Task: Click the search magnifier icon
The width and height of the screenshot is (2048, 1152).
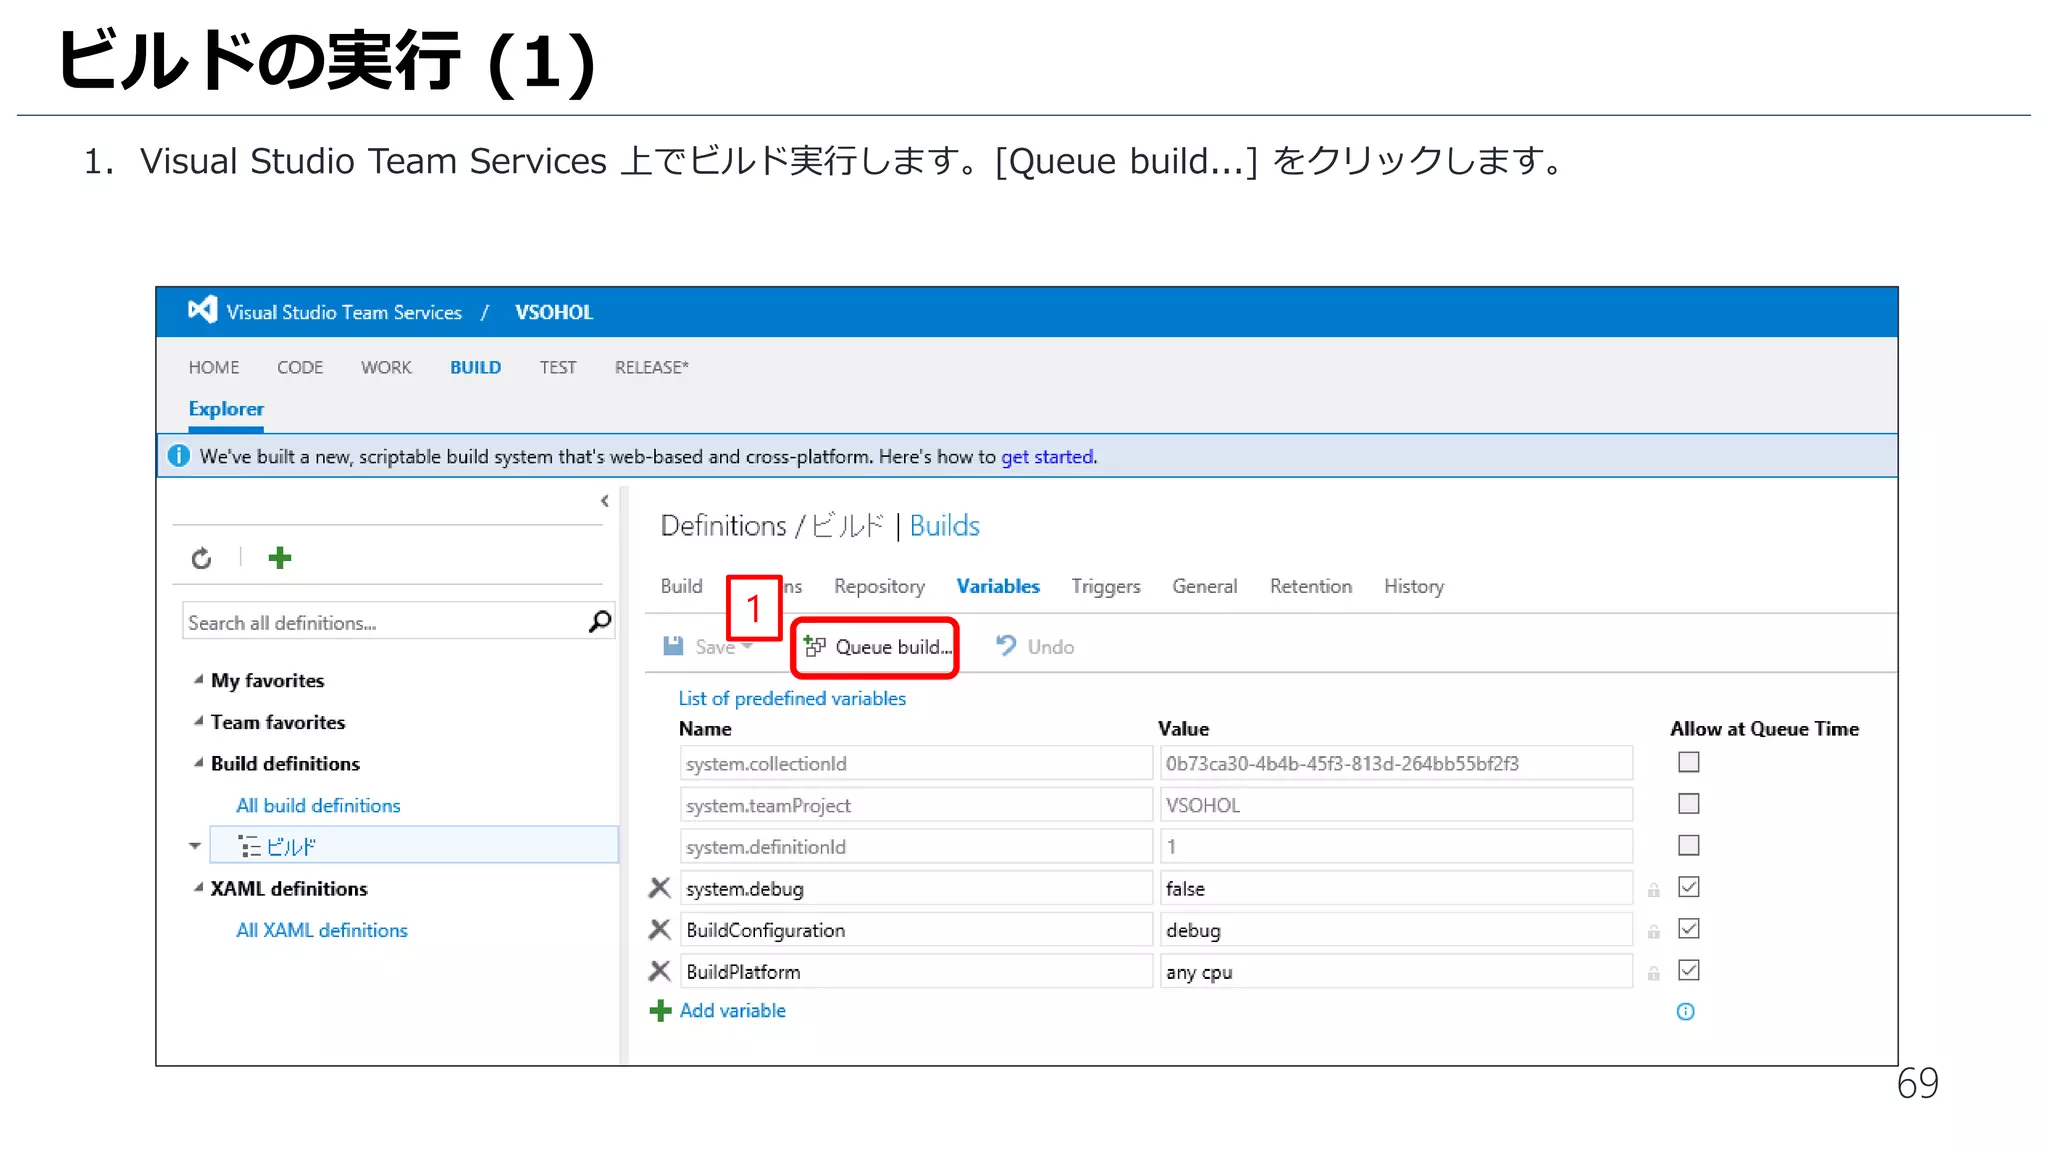Action: pyautogui.click(x=600, y=622)
